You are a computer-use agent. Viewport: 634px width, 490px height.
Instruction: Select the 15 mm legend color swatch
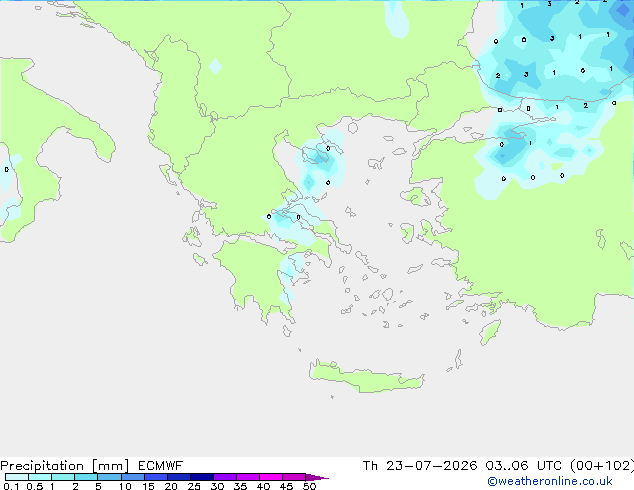155,477
